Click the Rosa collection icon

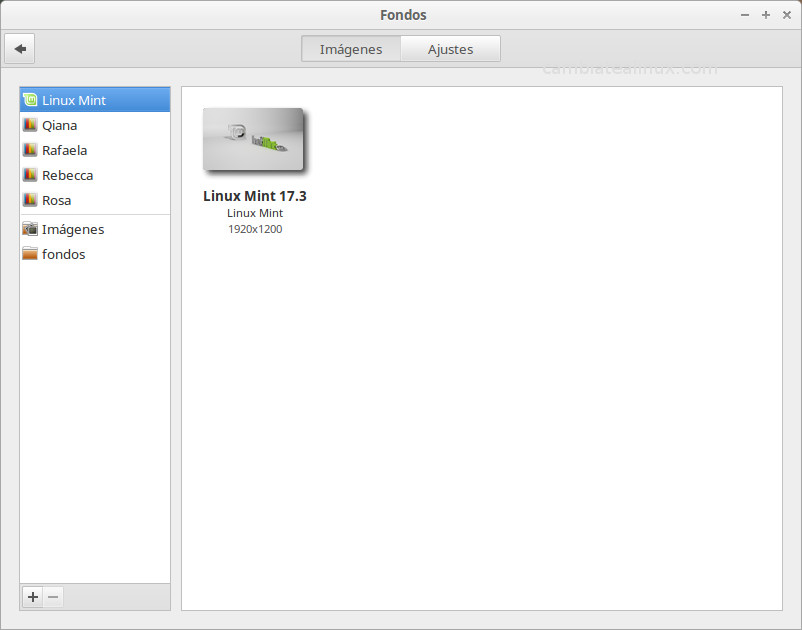[30, 200]
